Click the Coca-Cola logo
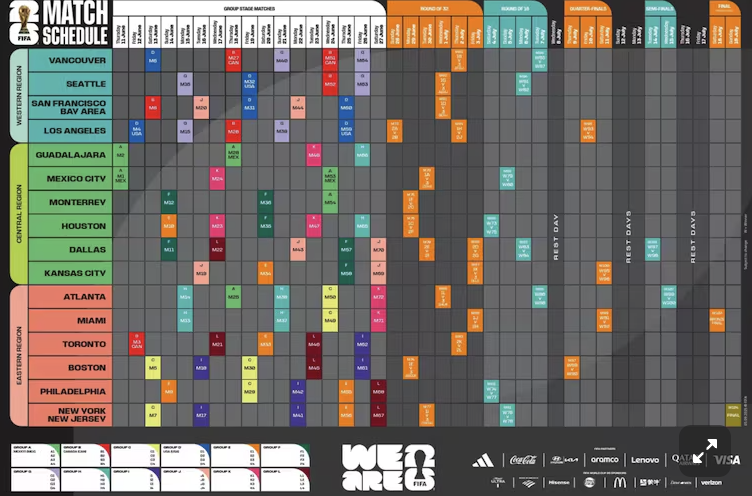 pos(523,460)
